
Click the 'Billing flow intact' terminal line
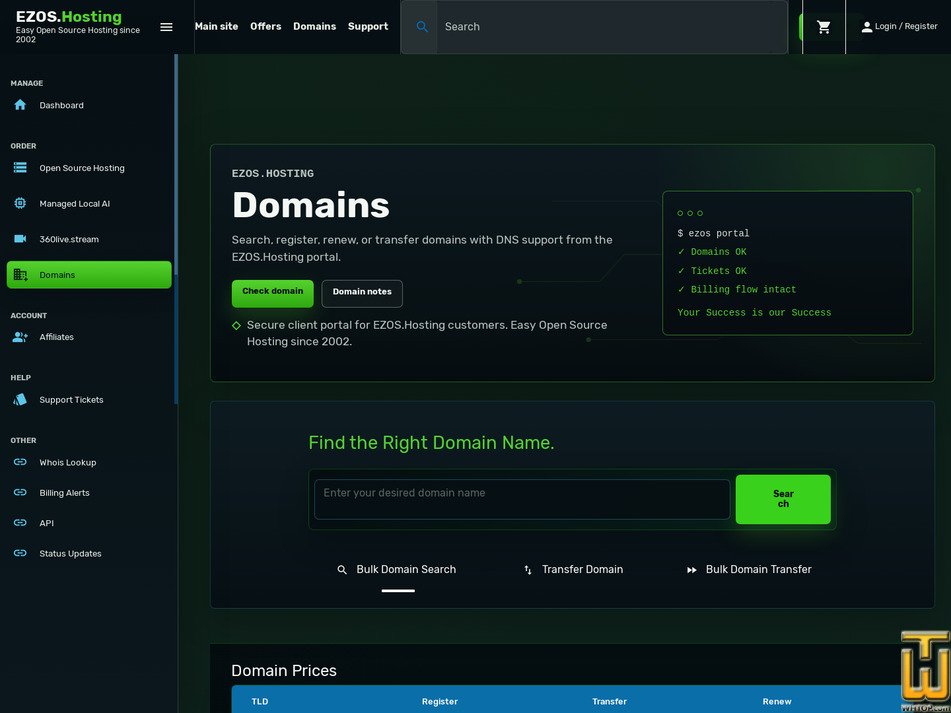737,290
